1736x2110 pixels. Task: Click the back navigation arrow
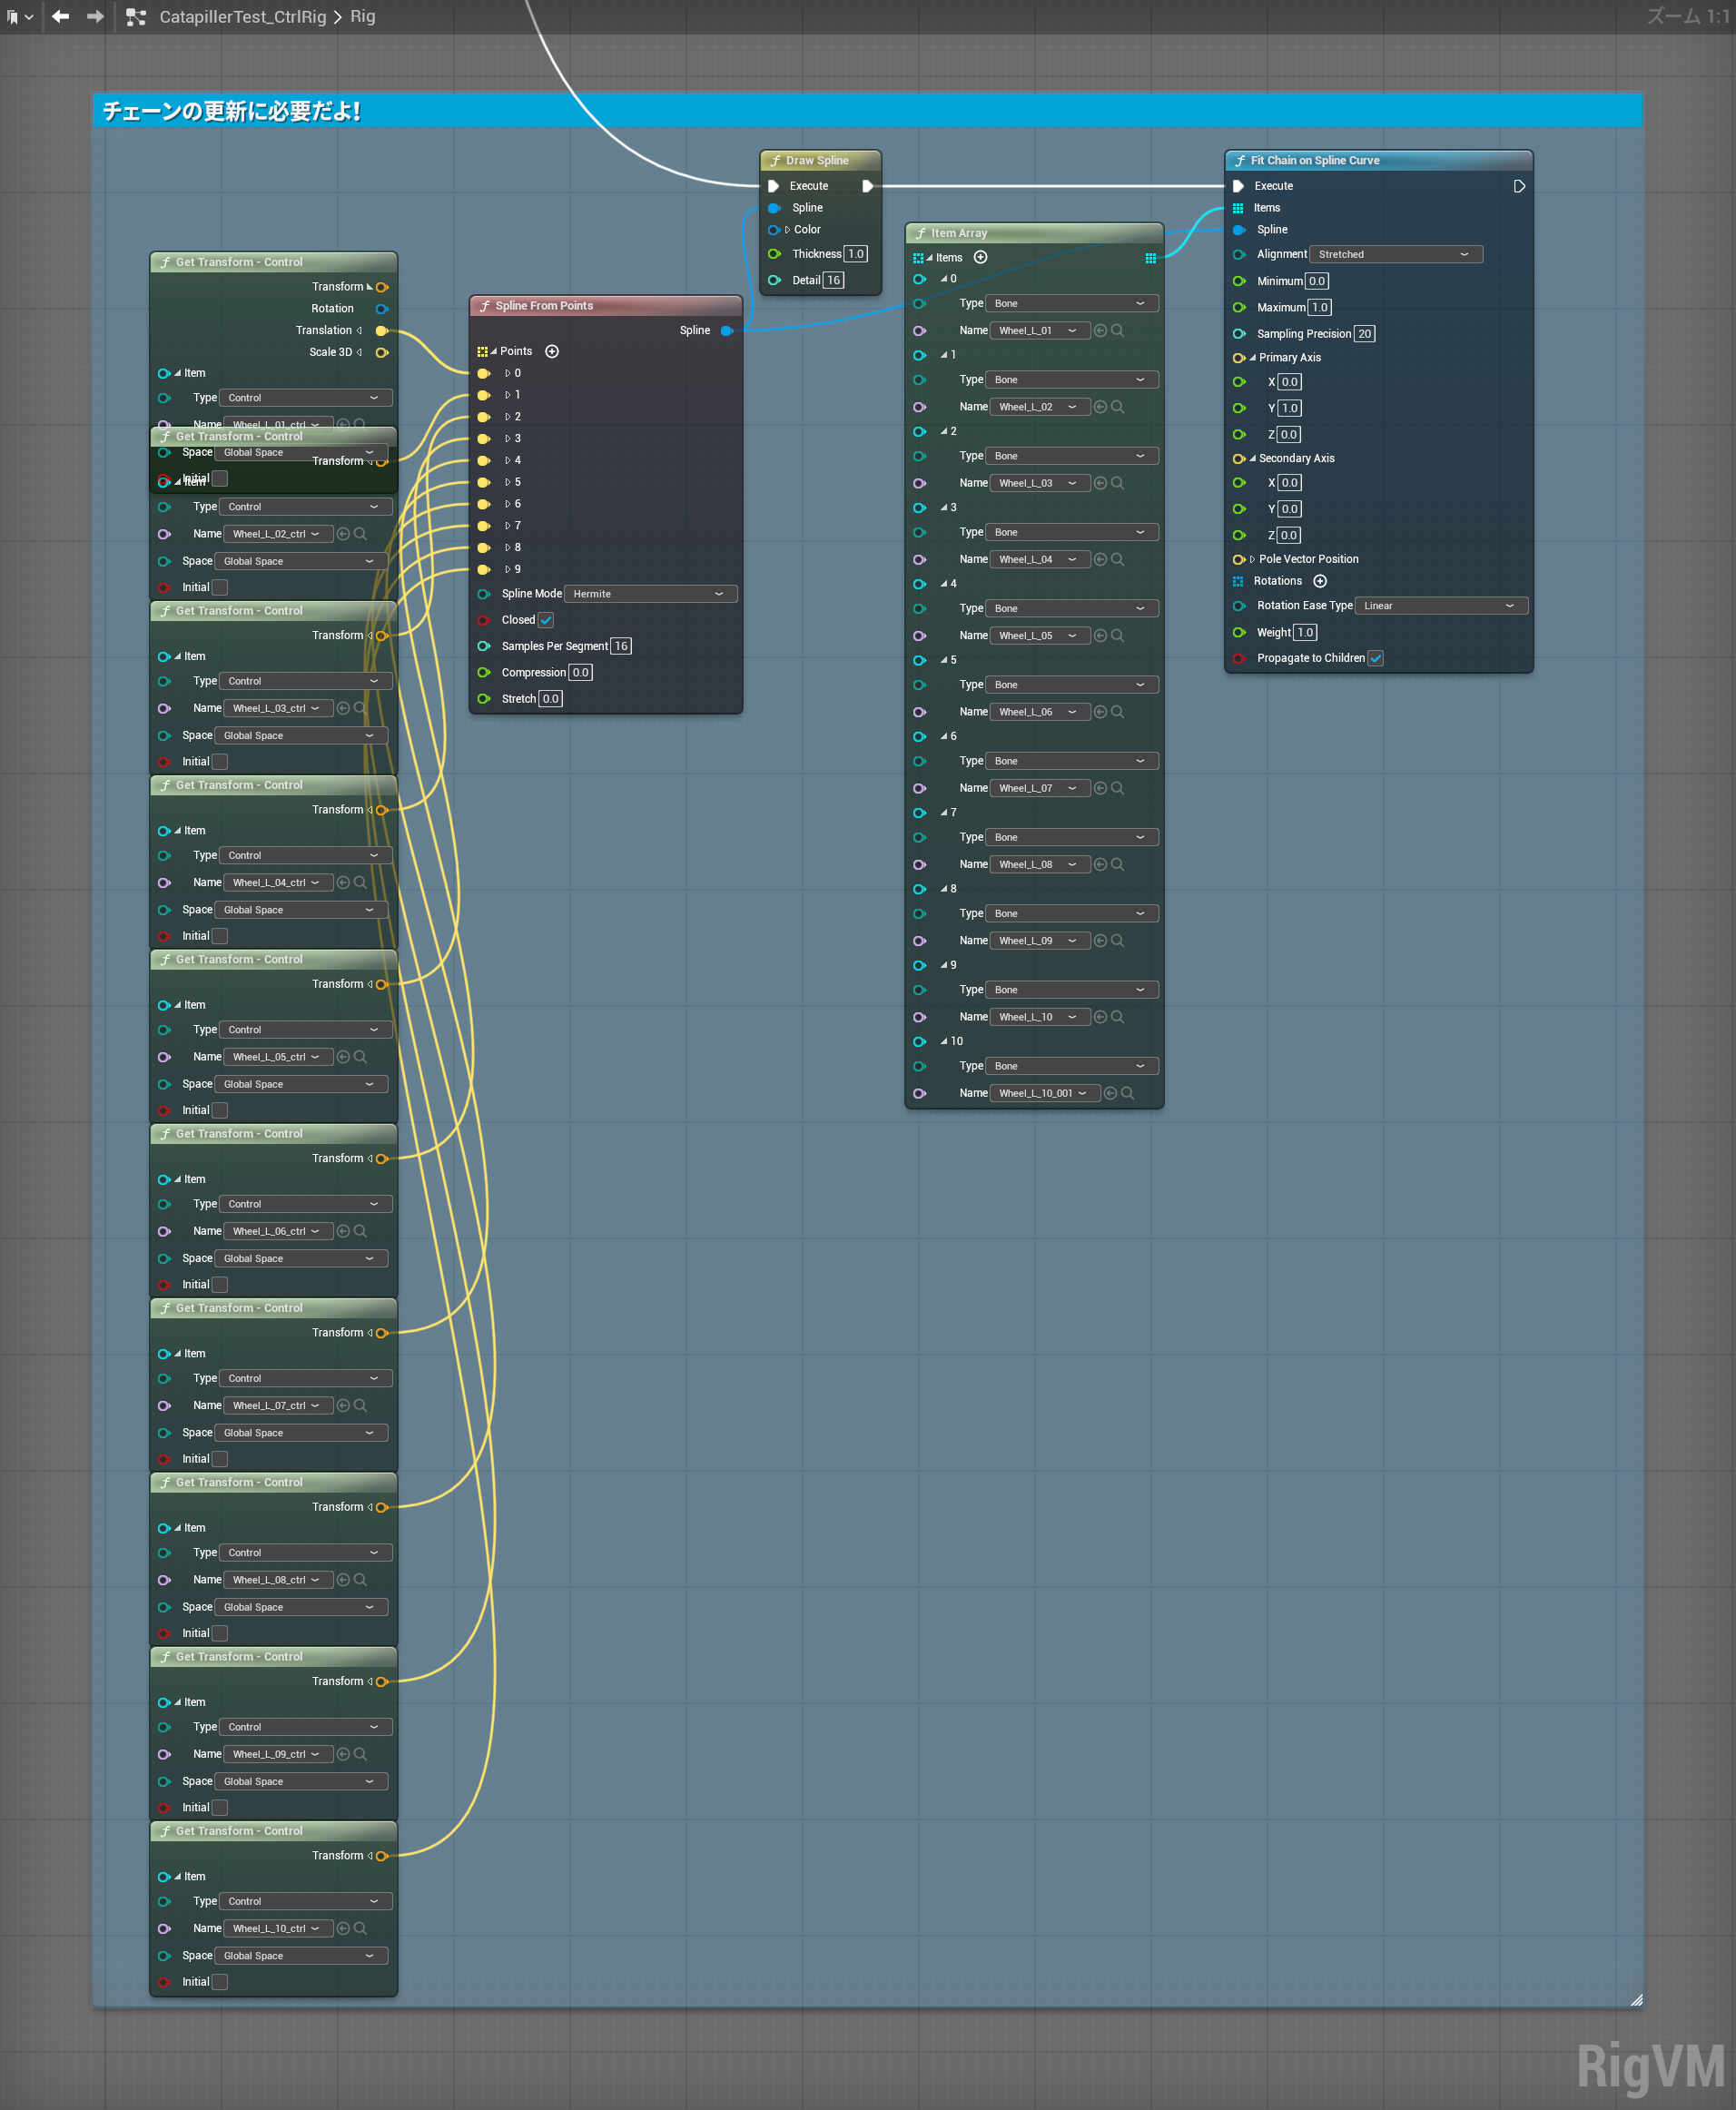tap(60, 16)
